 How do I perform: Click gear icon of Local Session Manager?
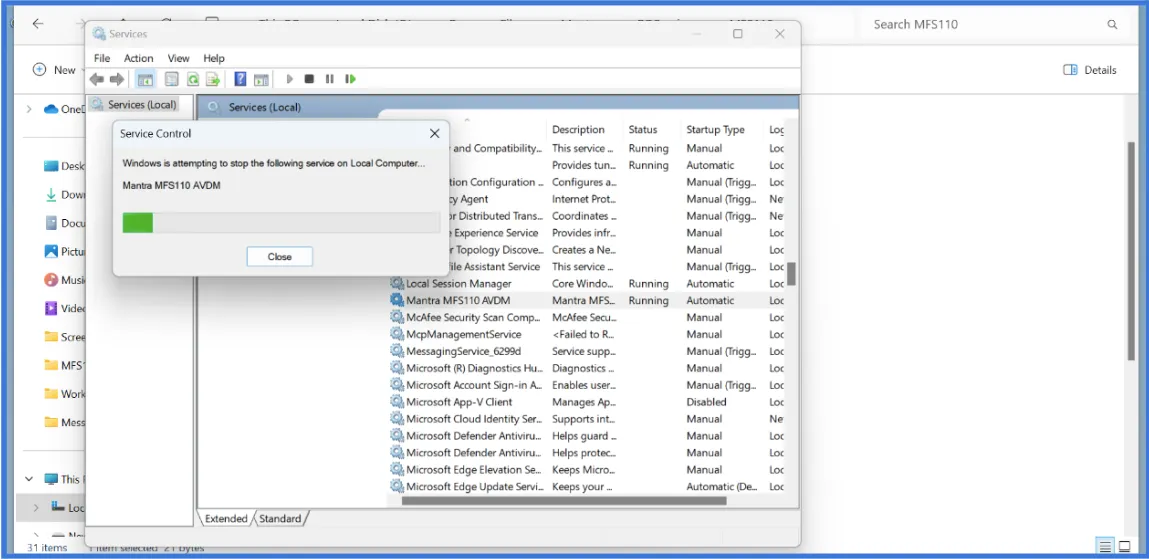[397, 284]
